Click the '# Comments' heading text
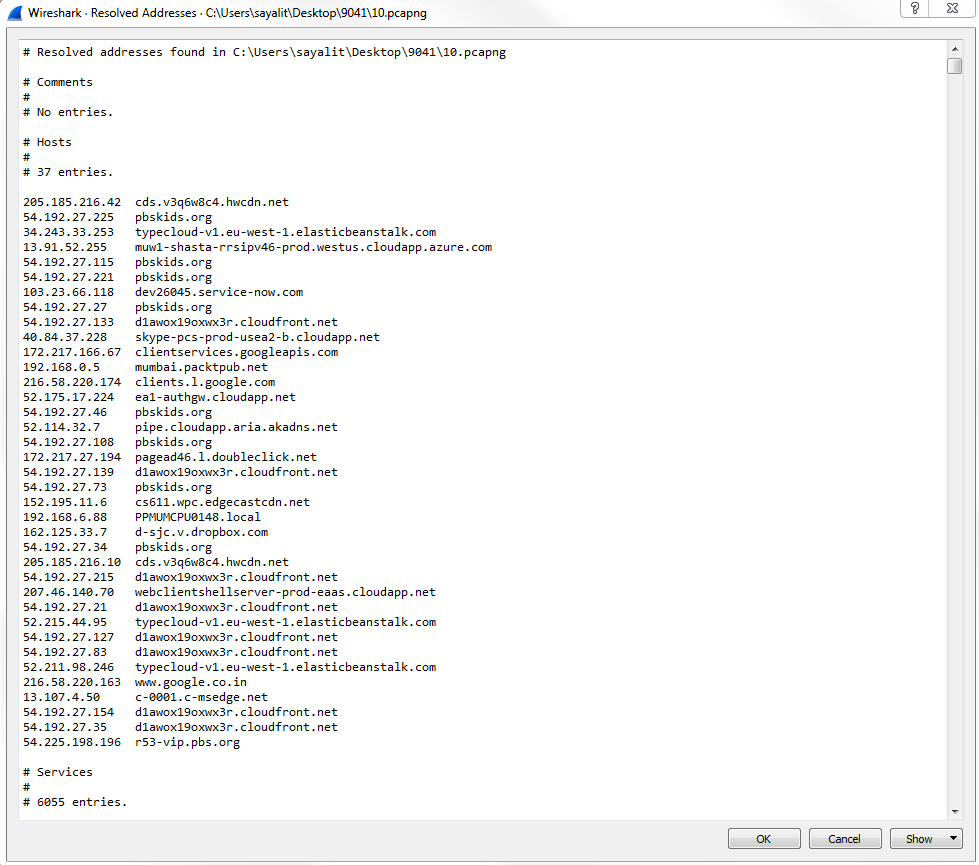The height and width of the screenshot is (865, 979). [58, 82]
